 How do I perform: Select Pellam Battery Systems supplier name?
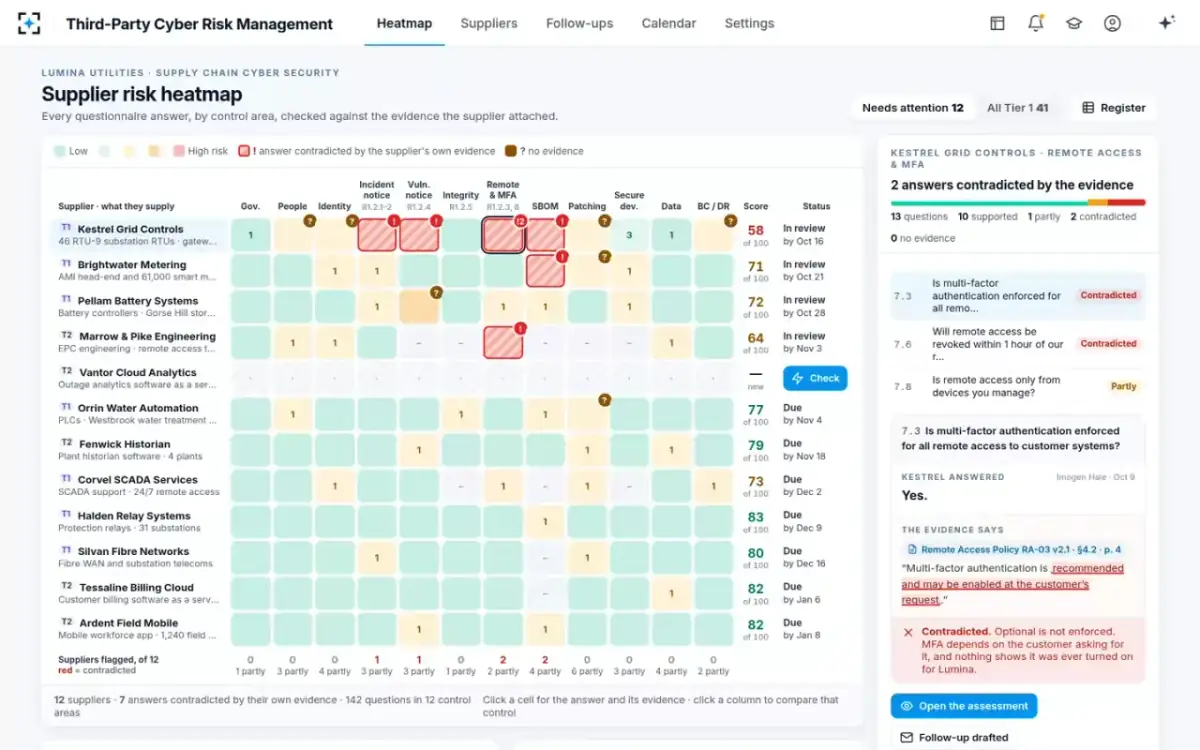tap(138, 301)
